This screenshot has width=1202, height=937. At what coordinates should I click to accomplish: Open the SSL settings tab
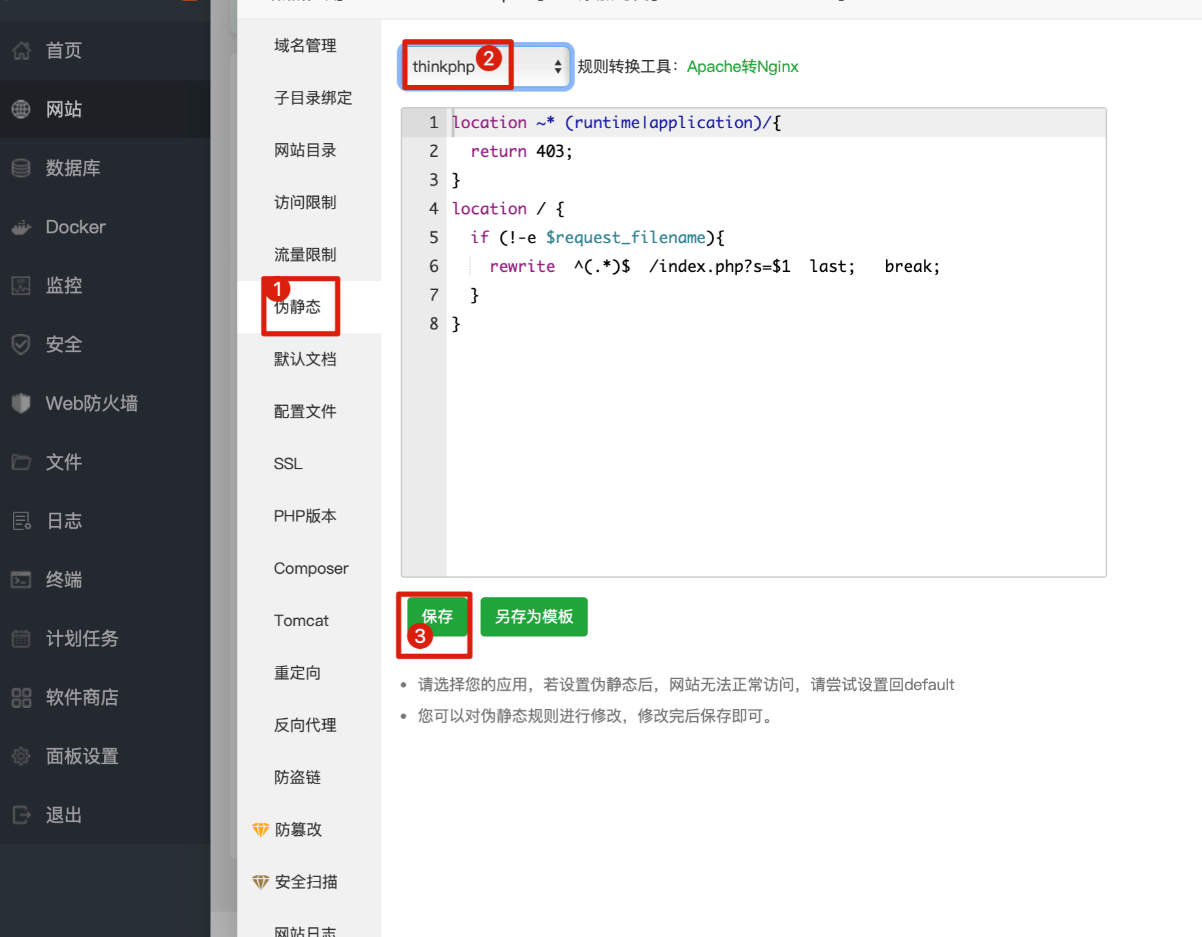[288, 464]
